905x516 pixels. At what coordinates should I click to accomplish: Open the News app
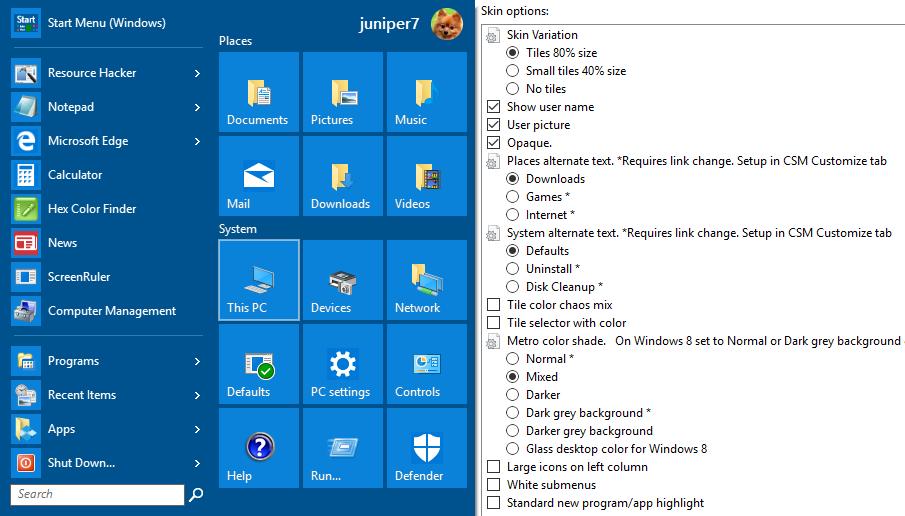[107, 243]
